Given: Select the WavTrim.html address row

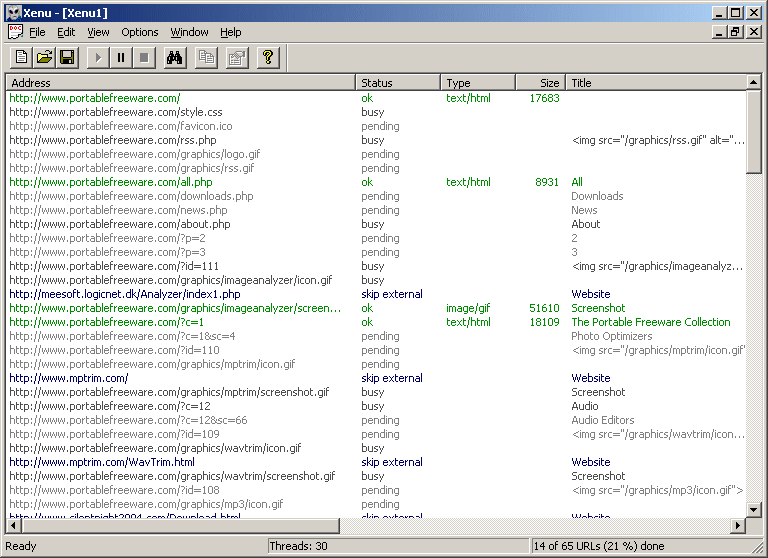Looking at the screenshot, I should coord(376,462).
